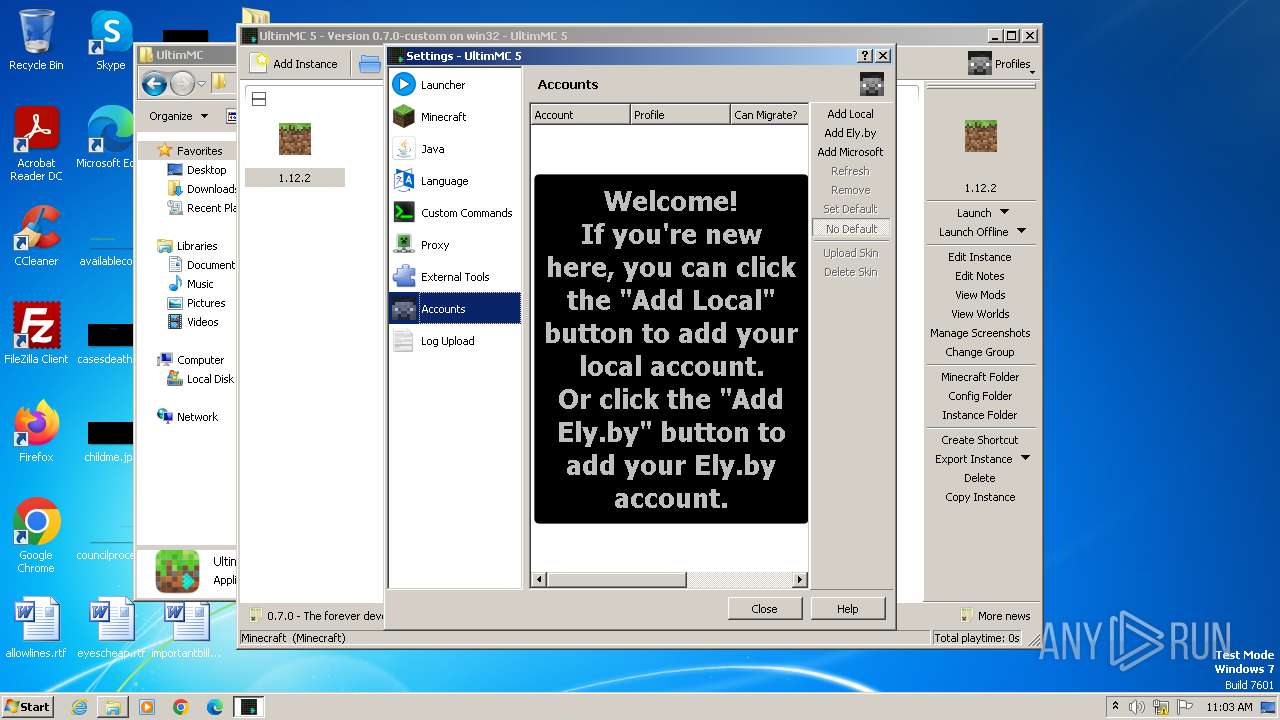Open FileZilla Client desktop icon
The image size is (1280, 720).
[x=36, y=334]
